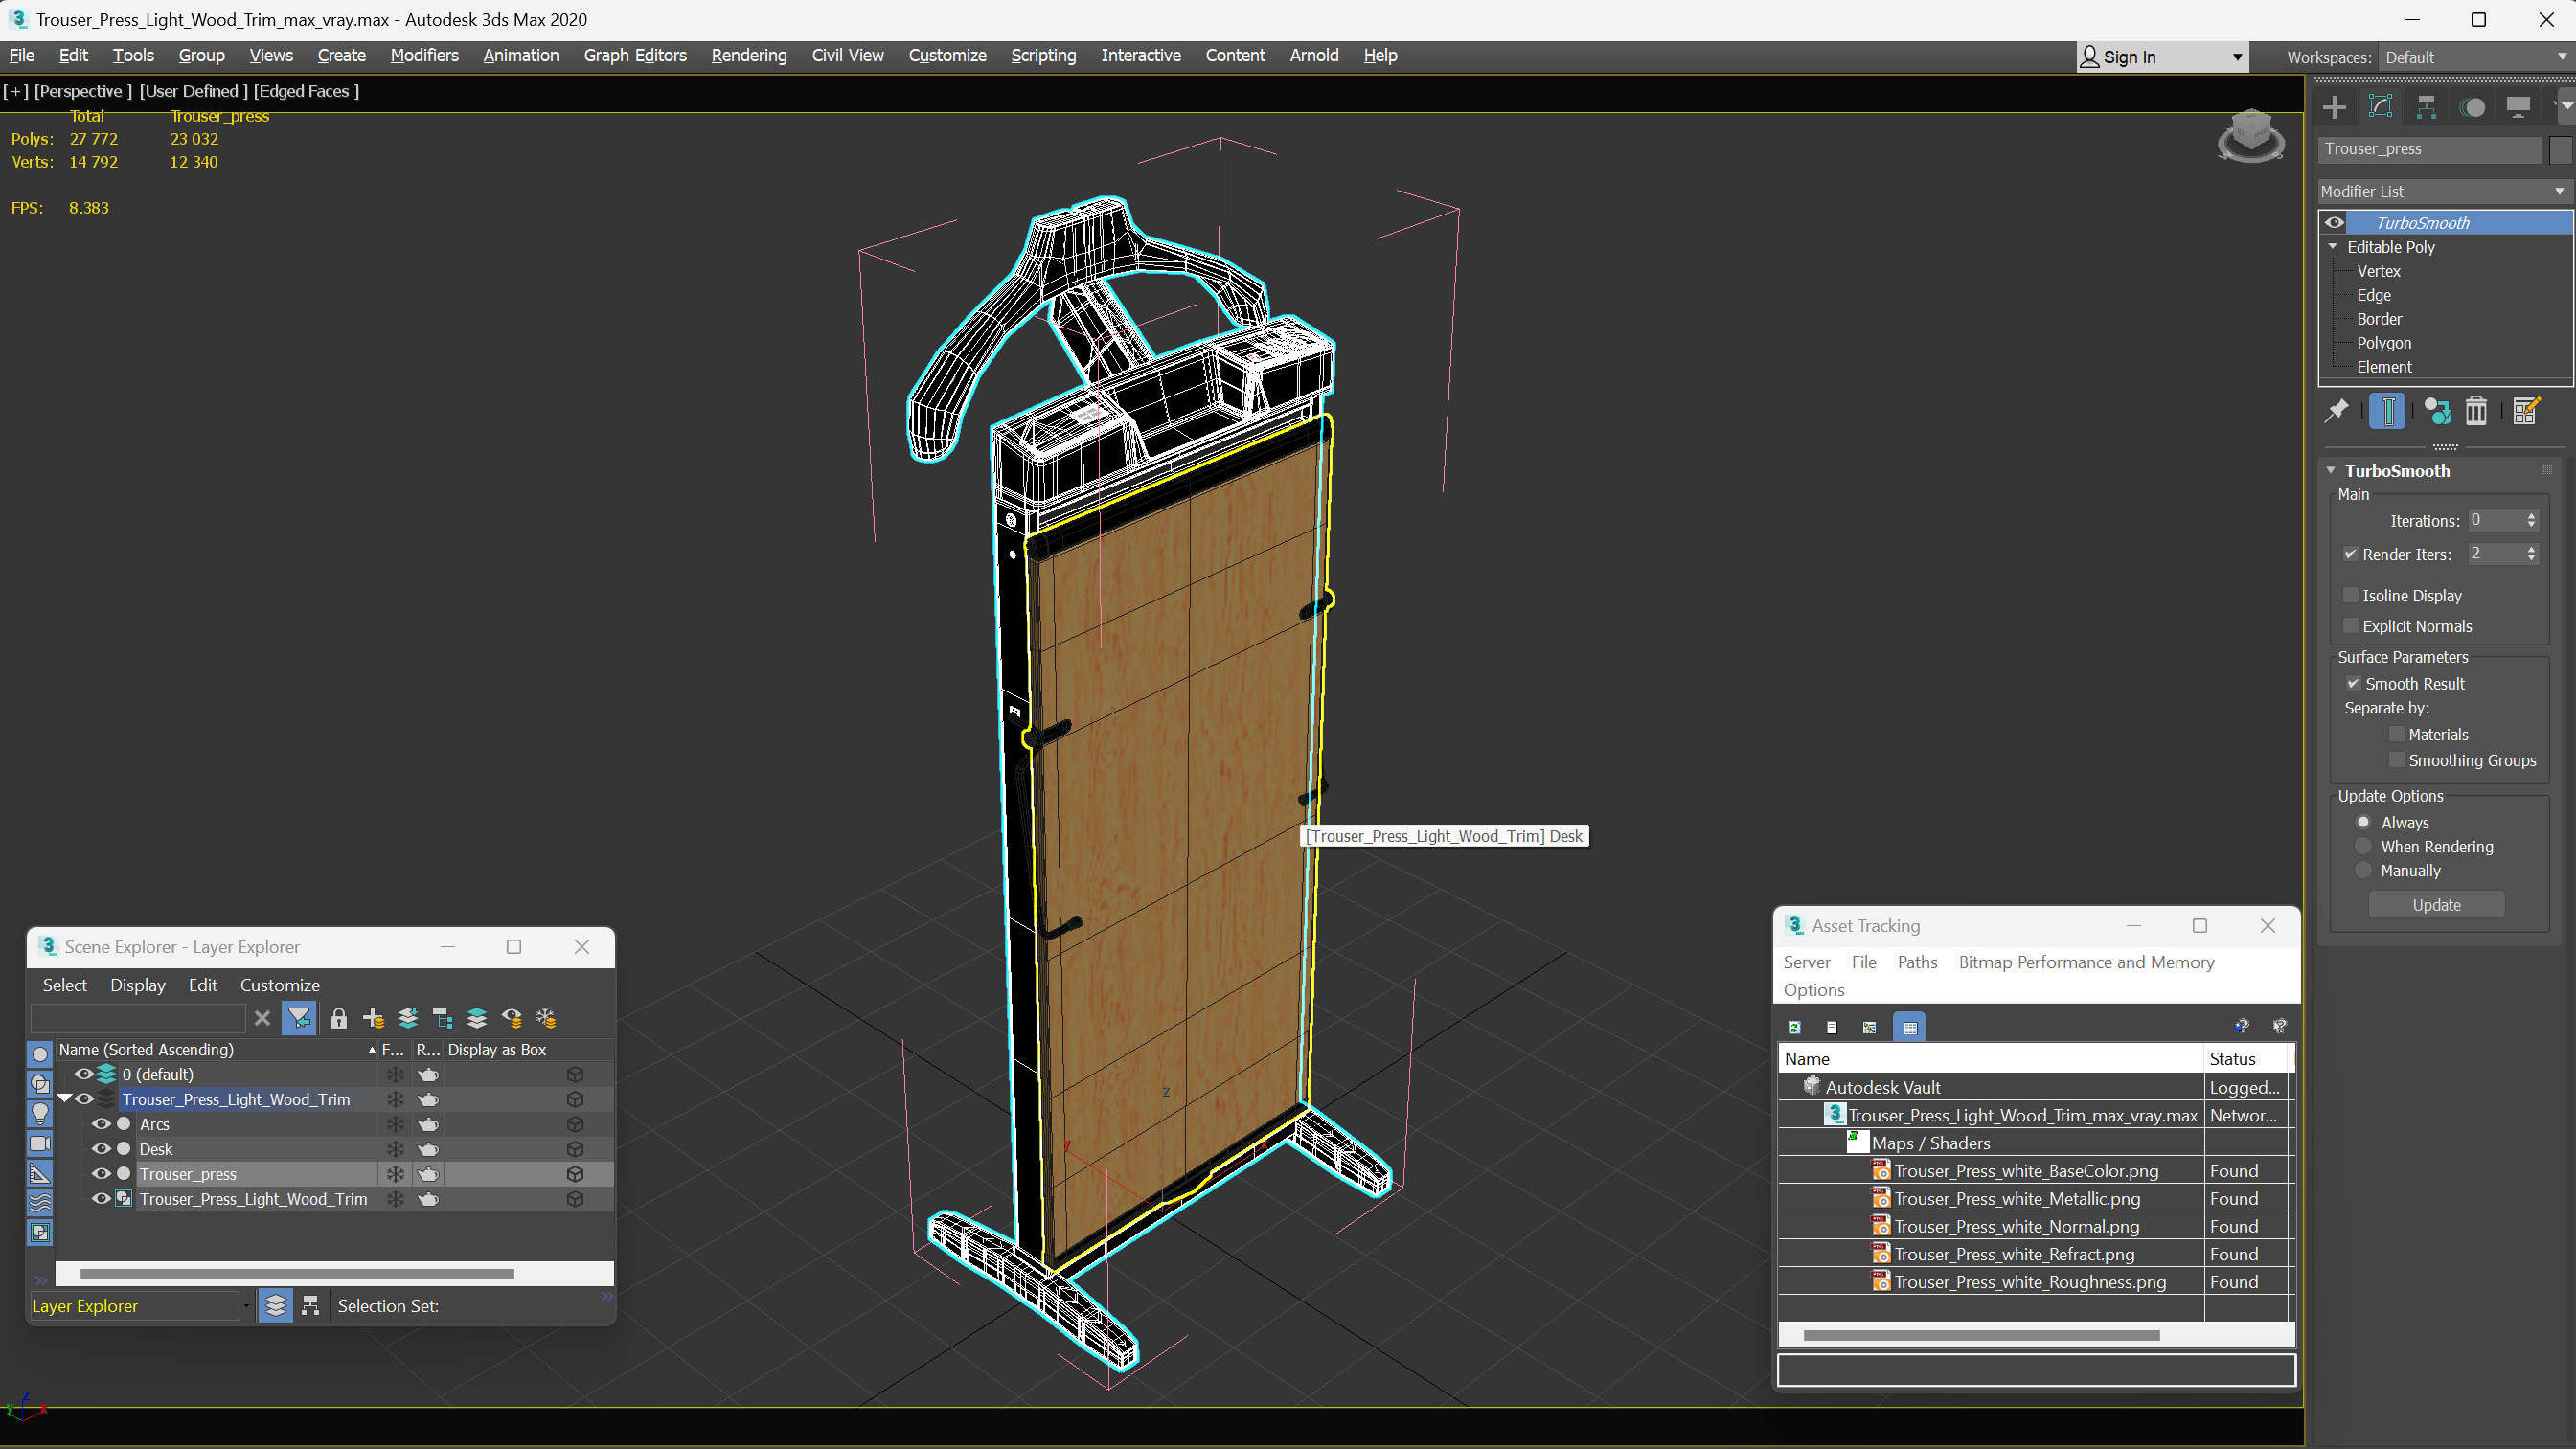Click Sign In button
Image resolution: width=2576 pixels, height=1449 pixels.
click(2128, 57)
